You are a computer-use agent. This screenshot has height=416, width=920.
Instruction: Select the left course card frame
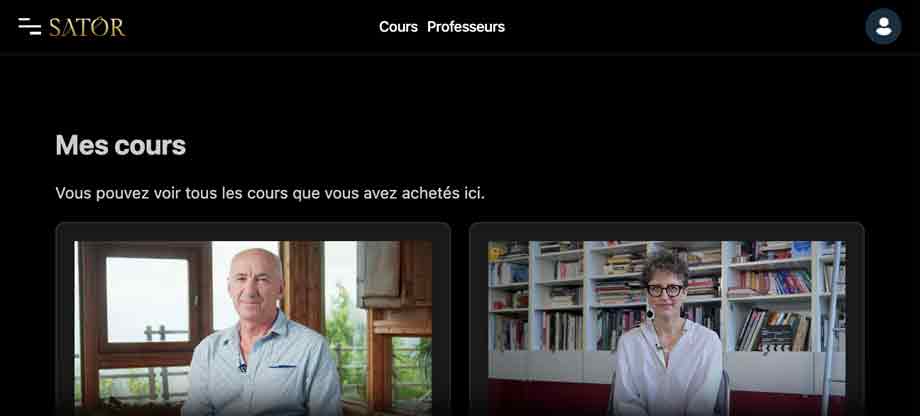tap(253, 319)
